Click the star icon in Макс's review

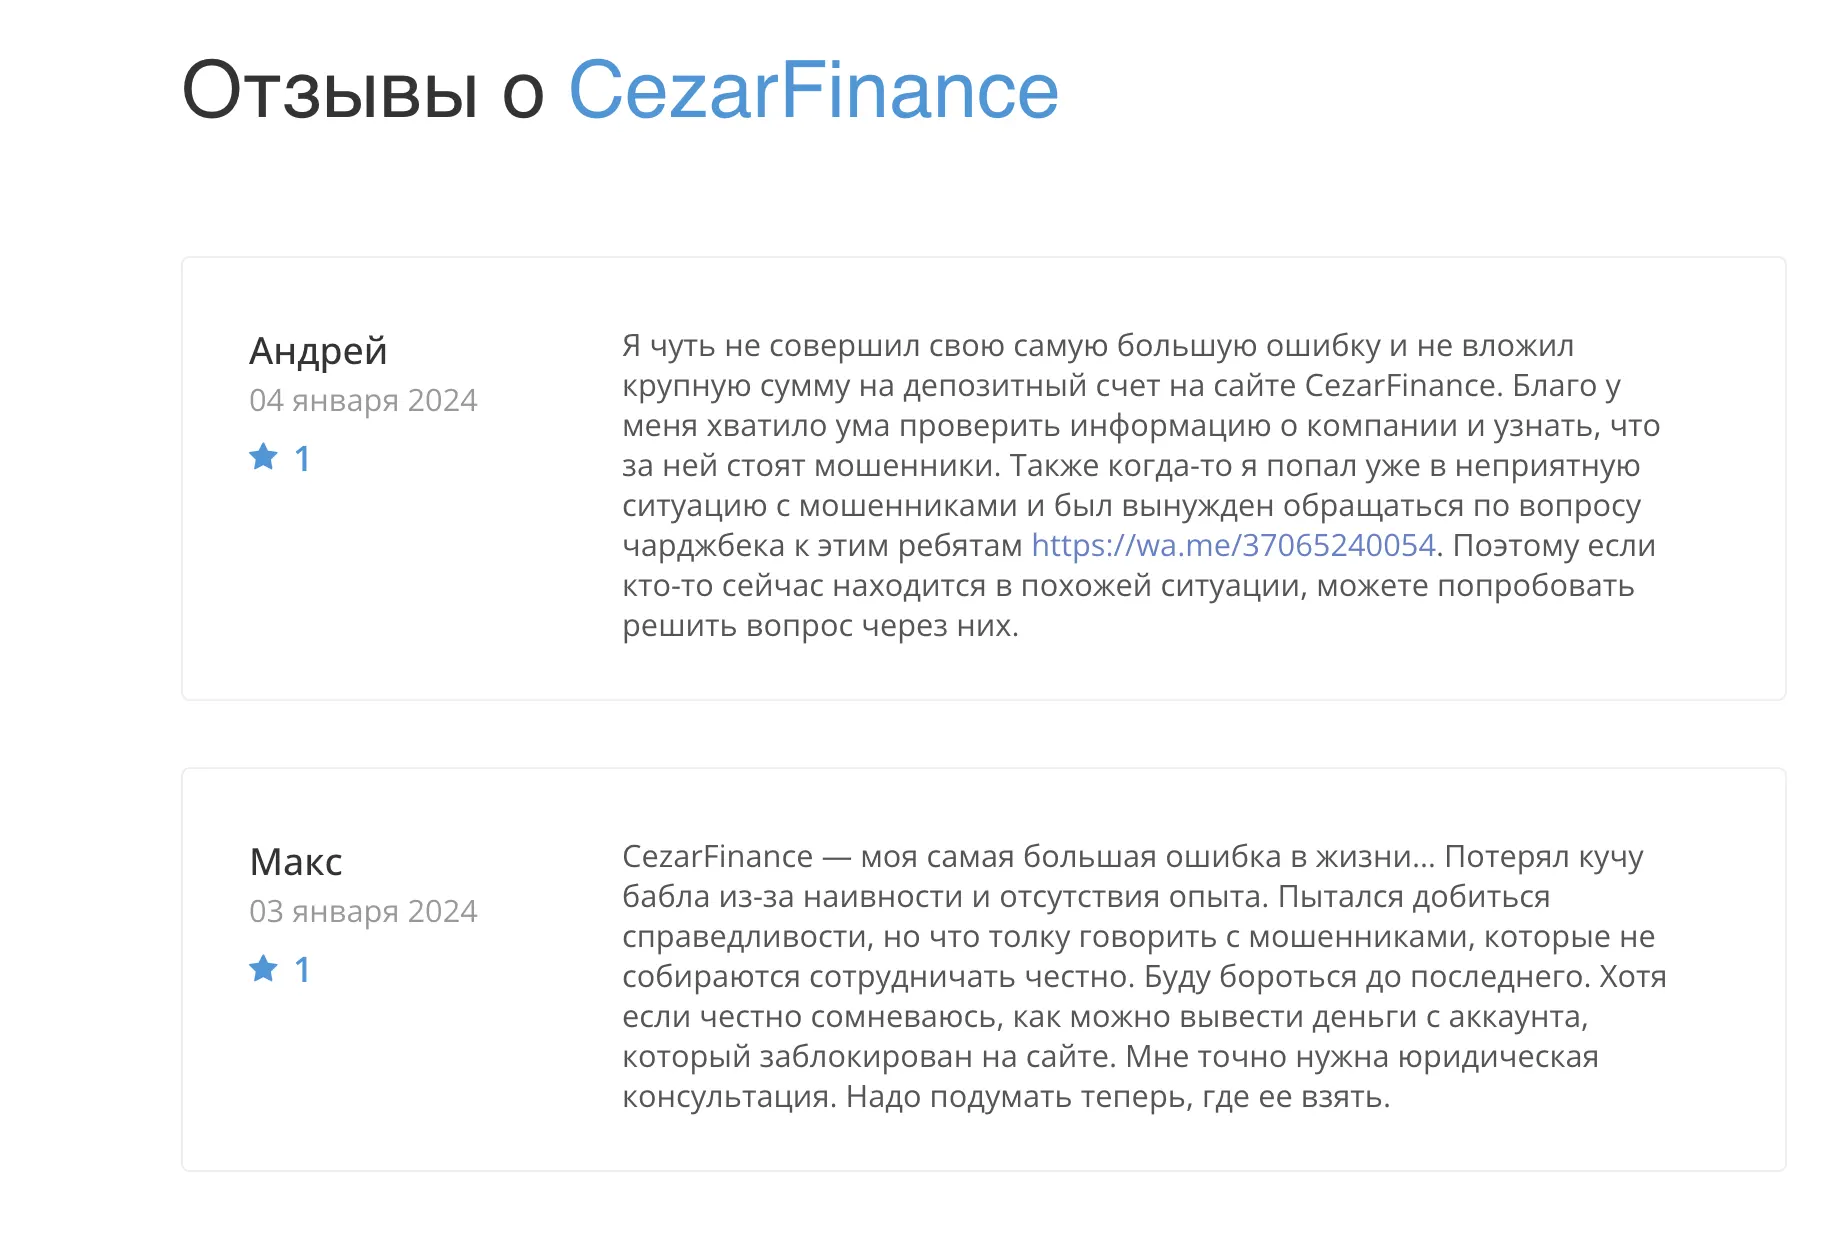pyautogui.click(x=264, y=968)
